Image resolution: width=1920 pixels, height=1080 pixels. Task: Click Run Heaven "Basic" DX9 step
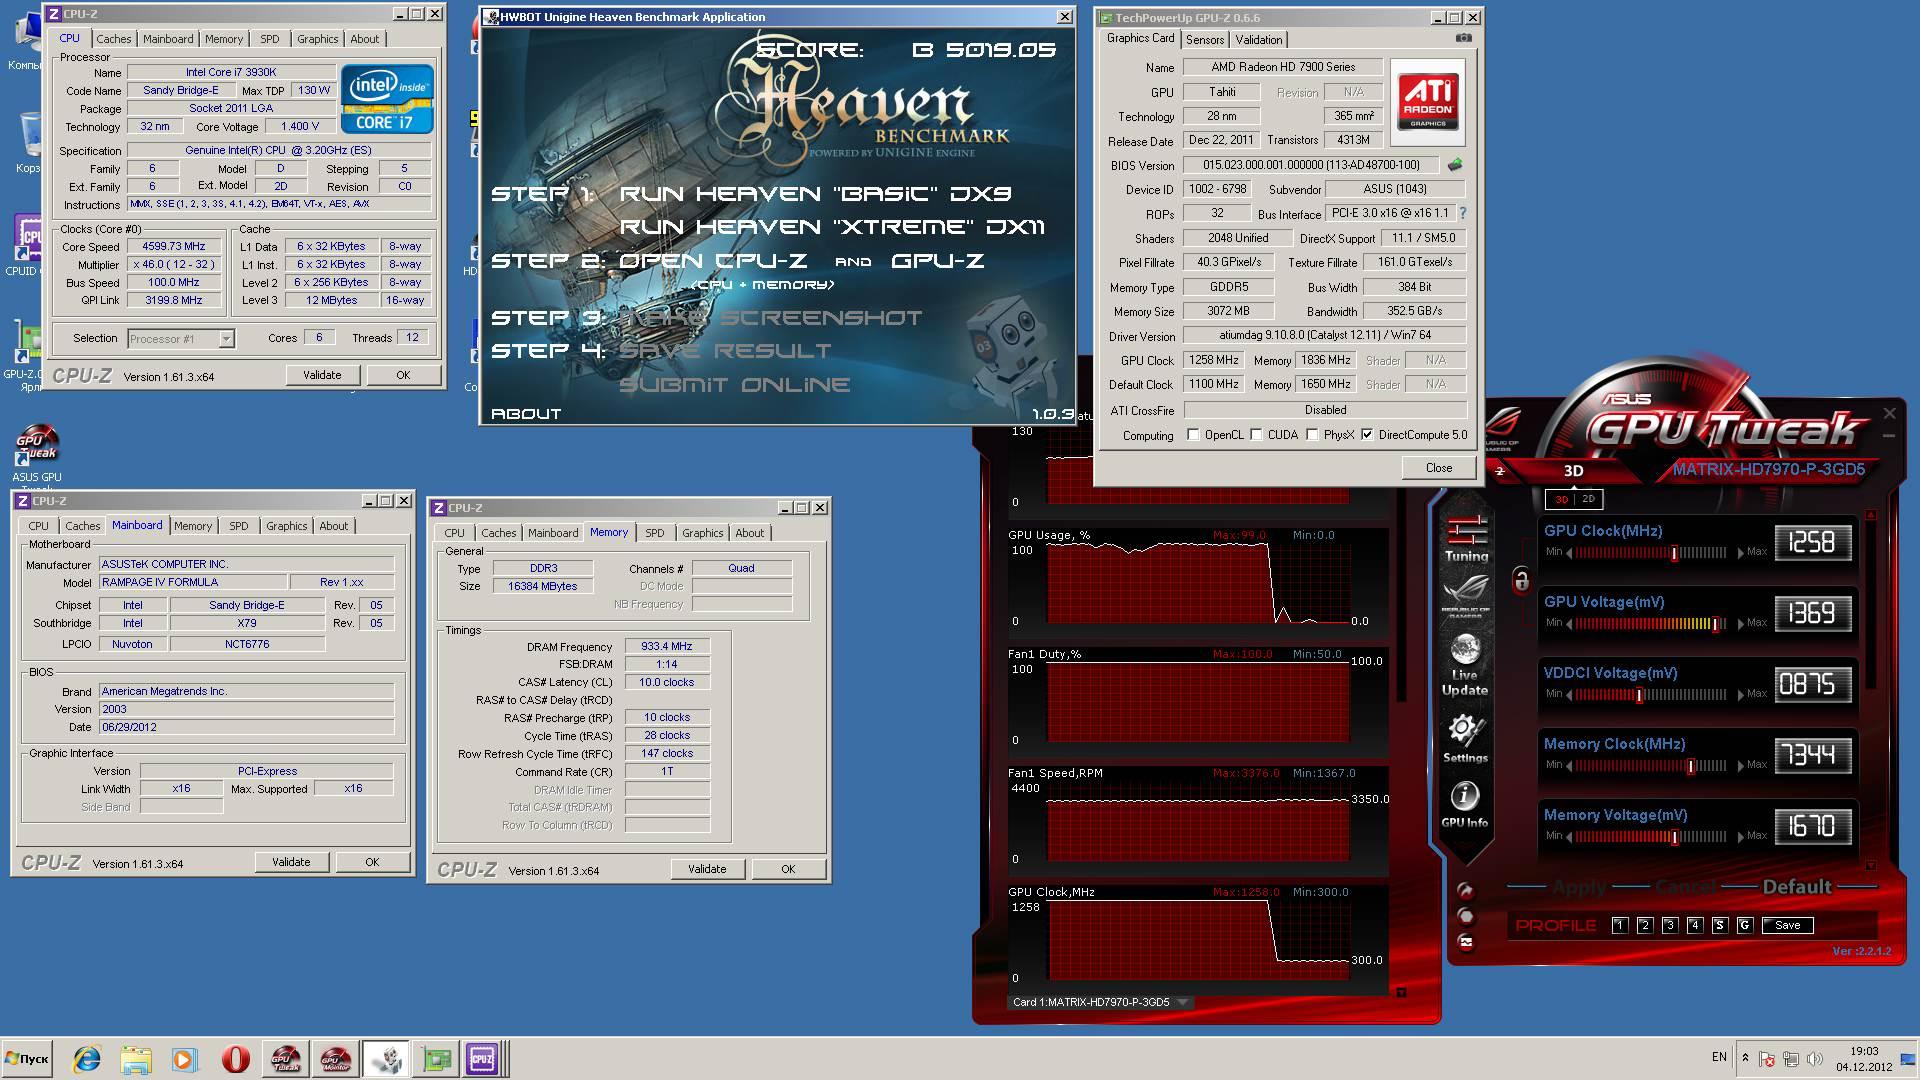click(x=815, y=194)
